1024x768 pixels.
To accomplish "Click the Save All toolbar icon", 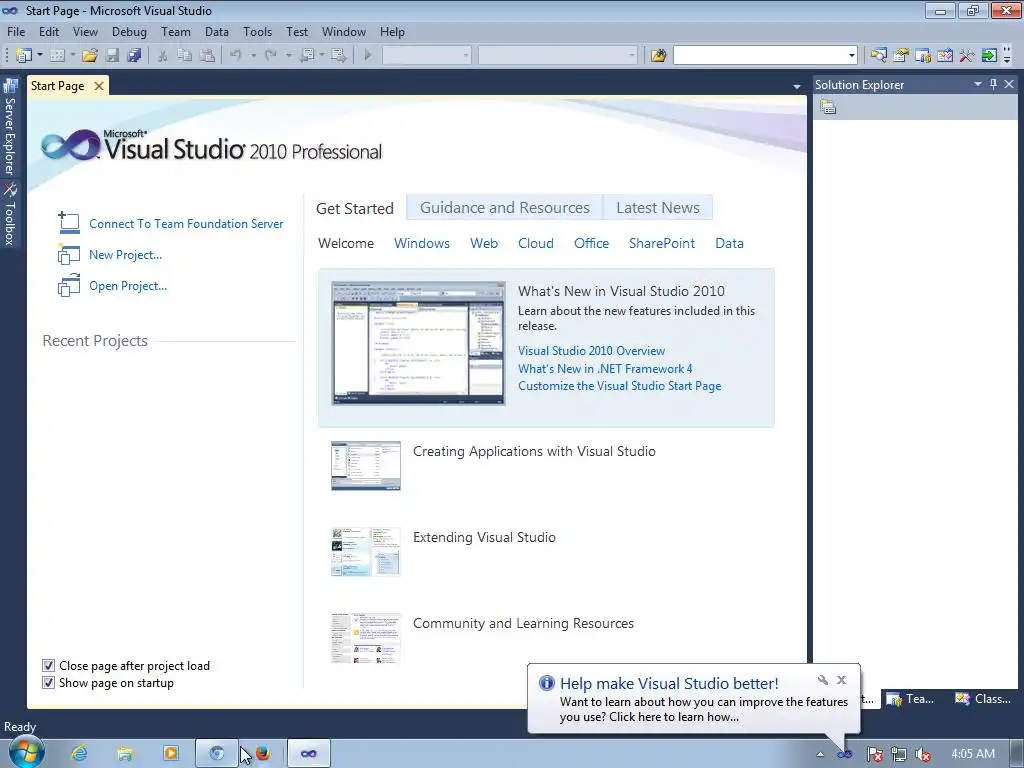I will [x=135, y=56].
